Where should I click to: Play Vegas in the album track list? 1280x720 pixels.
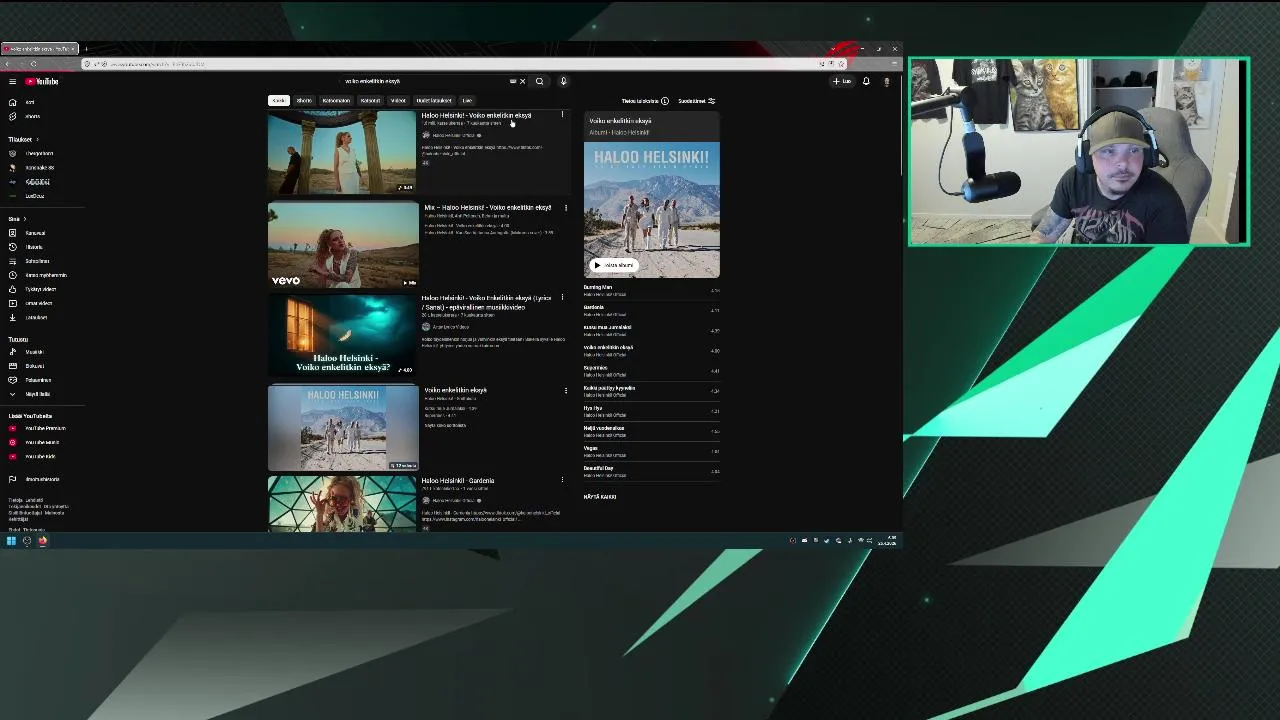pyautogui.click(x=651, y=451)
